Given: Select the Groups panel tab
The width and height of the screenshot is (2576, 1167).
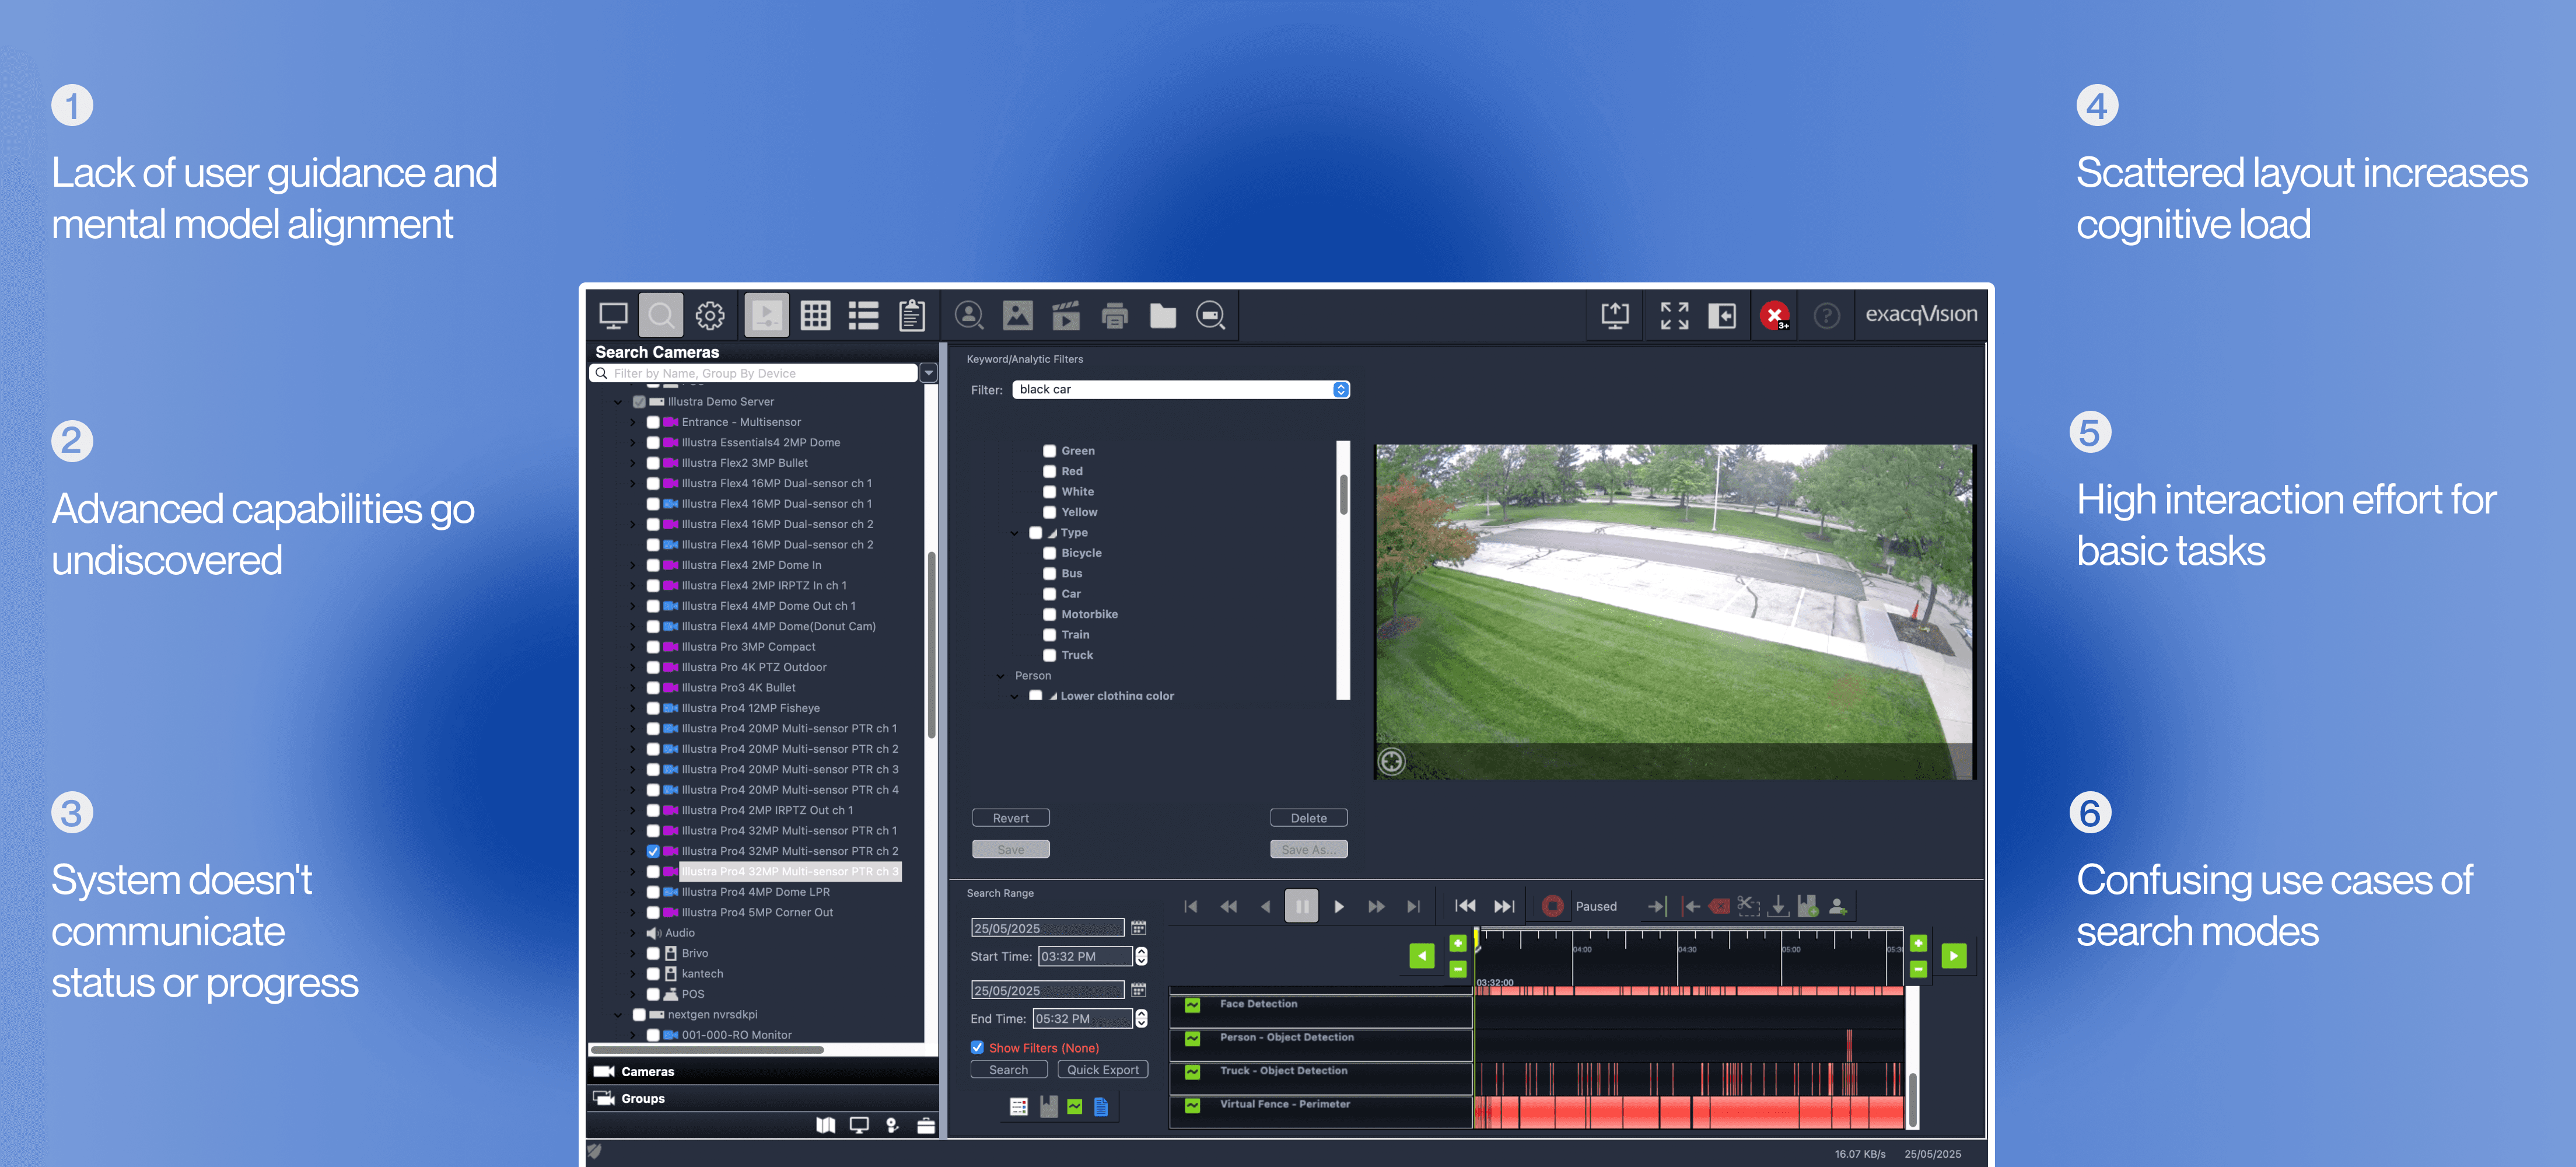Looking at the screenshot, I should pyautogui.click(x=642, y=1098).
